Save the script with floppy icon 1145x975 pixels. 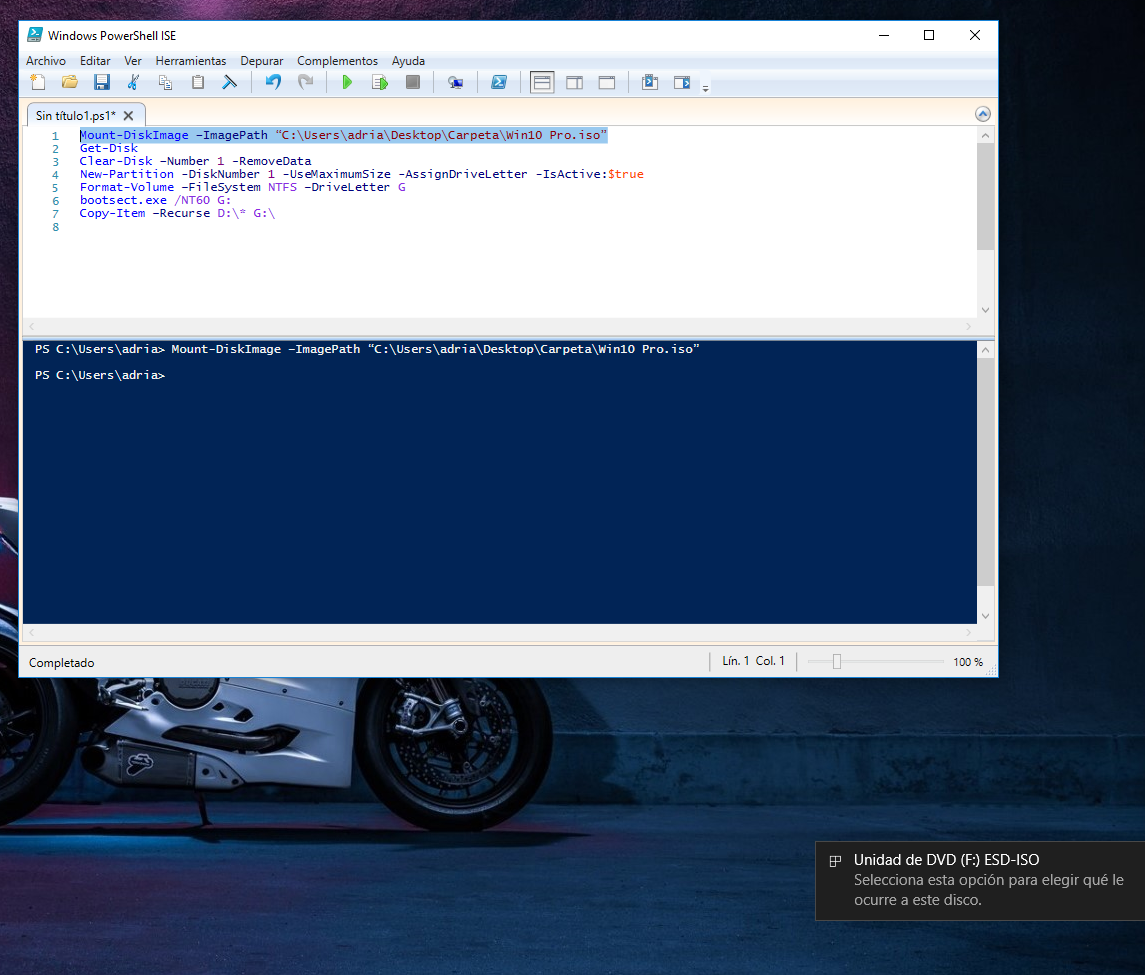click(102, 83)
